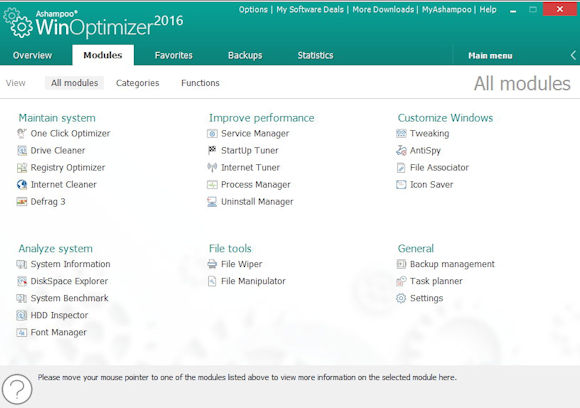The image size is (580, 408).
Task: Switch to the Overview tab
Action: 33,55
